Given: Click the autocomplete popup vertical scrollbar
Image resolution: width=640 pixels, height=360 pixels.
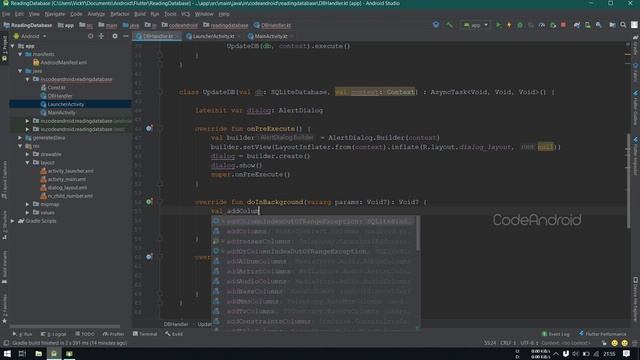Looking at the screenshot, I should (x=418, y=233).
